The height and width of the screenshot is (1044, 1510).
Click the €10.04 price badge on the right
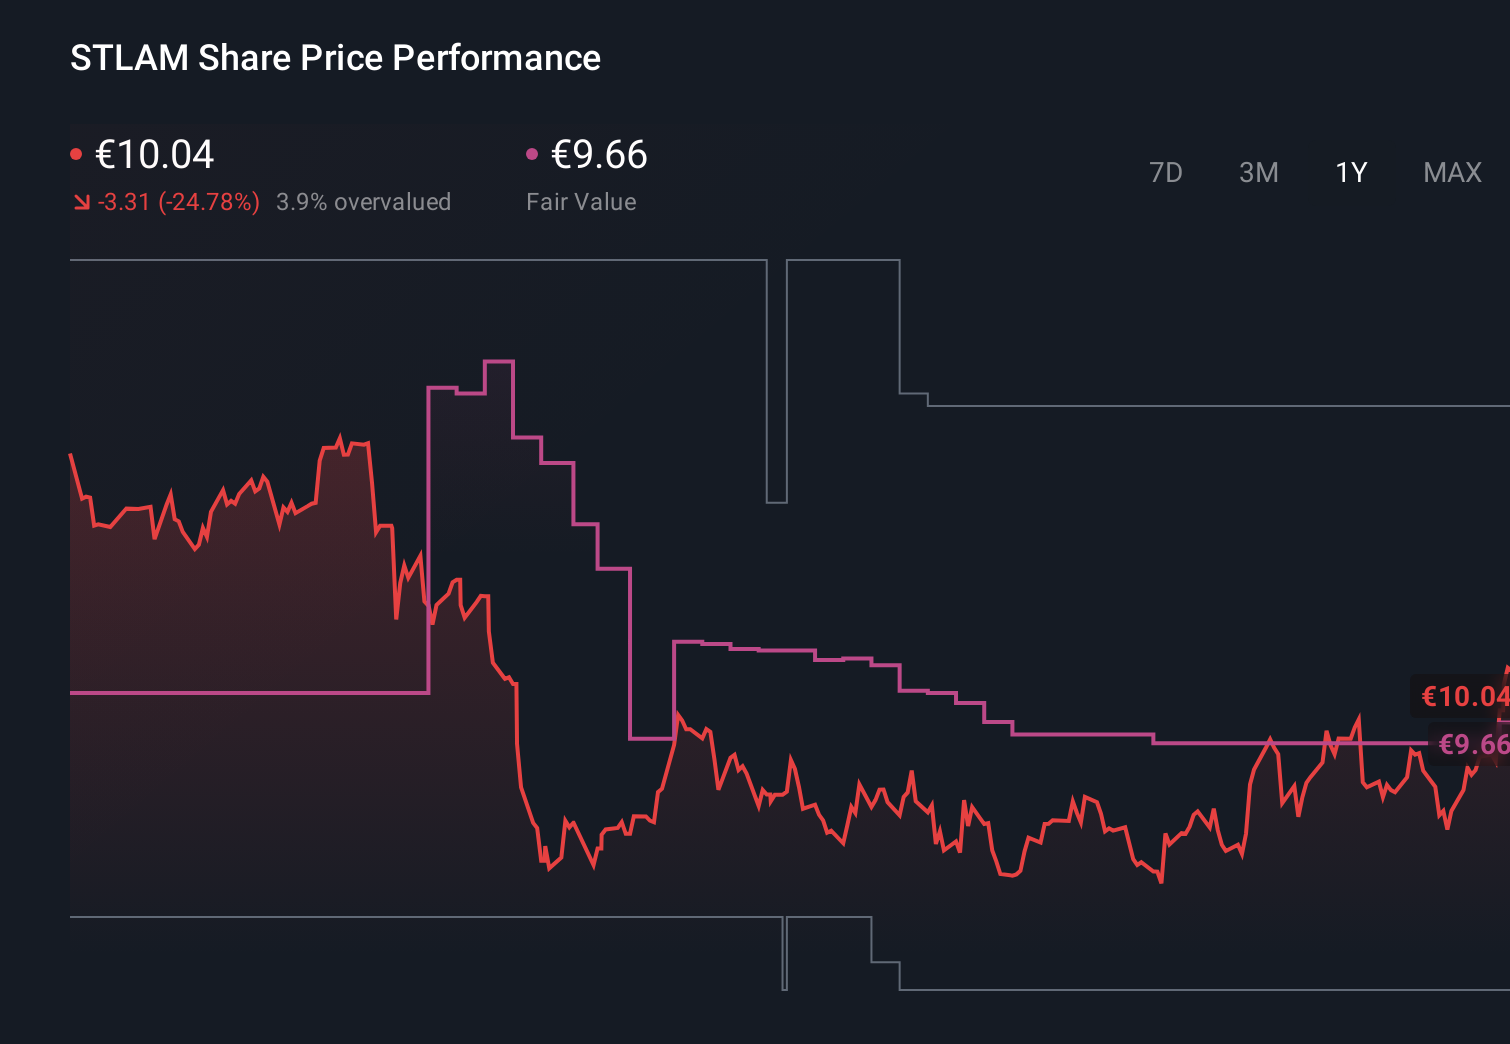click(x=1463, y=697)
